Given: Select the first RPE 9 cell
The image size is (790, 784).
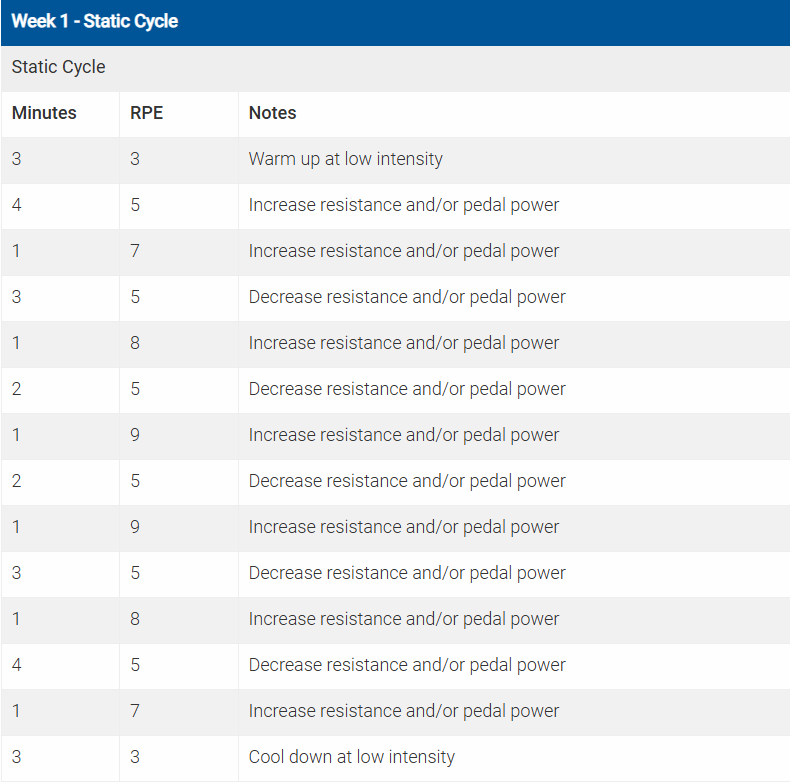Looking at the screenshot, I should pyautogui.click(x=135, y=435).
